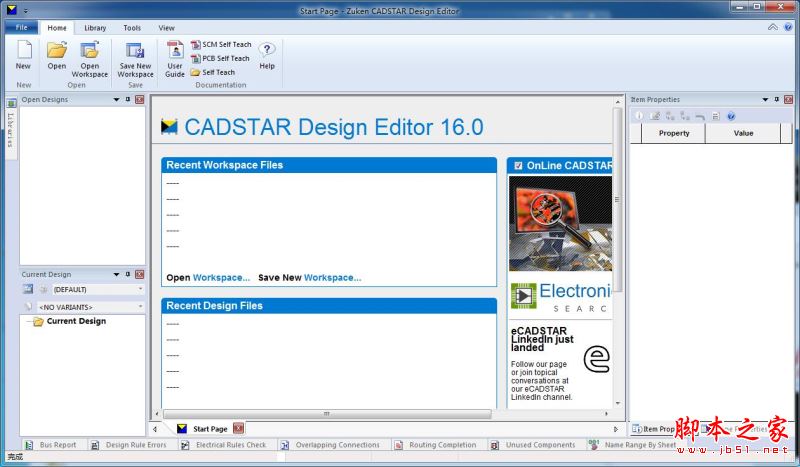Image resolution: width=800 pixels, height=467 pixels.
Task: Collapse the ribbon with the chevron
Action: (x=773, y=28)
